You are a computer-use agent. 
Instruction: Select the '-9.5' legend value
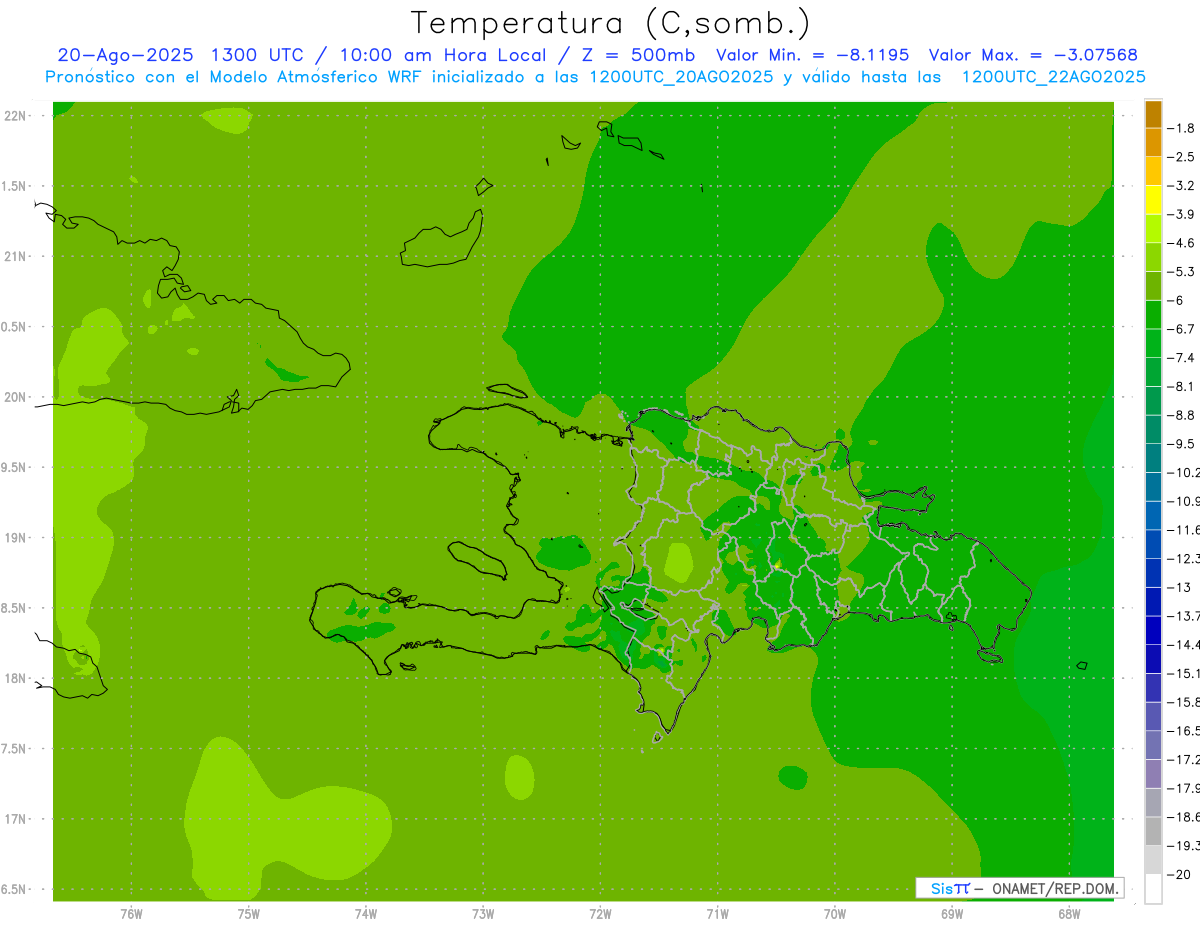pos(1181,444)
